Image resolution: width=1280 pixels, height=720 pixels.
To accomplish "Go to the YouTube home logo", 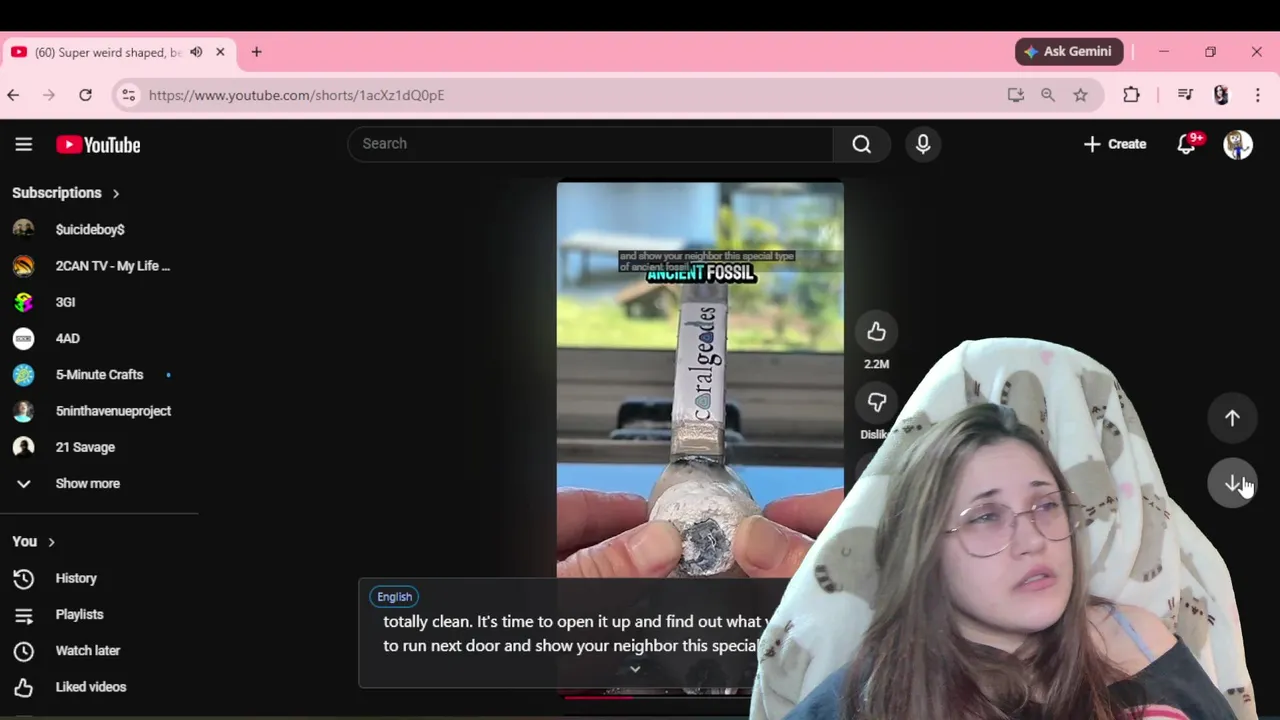I will (98, 145).
